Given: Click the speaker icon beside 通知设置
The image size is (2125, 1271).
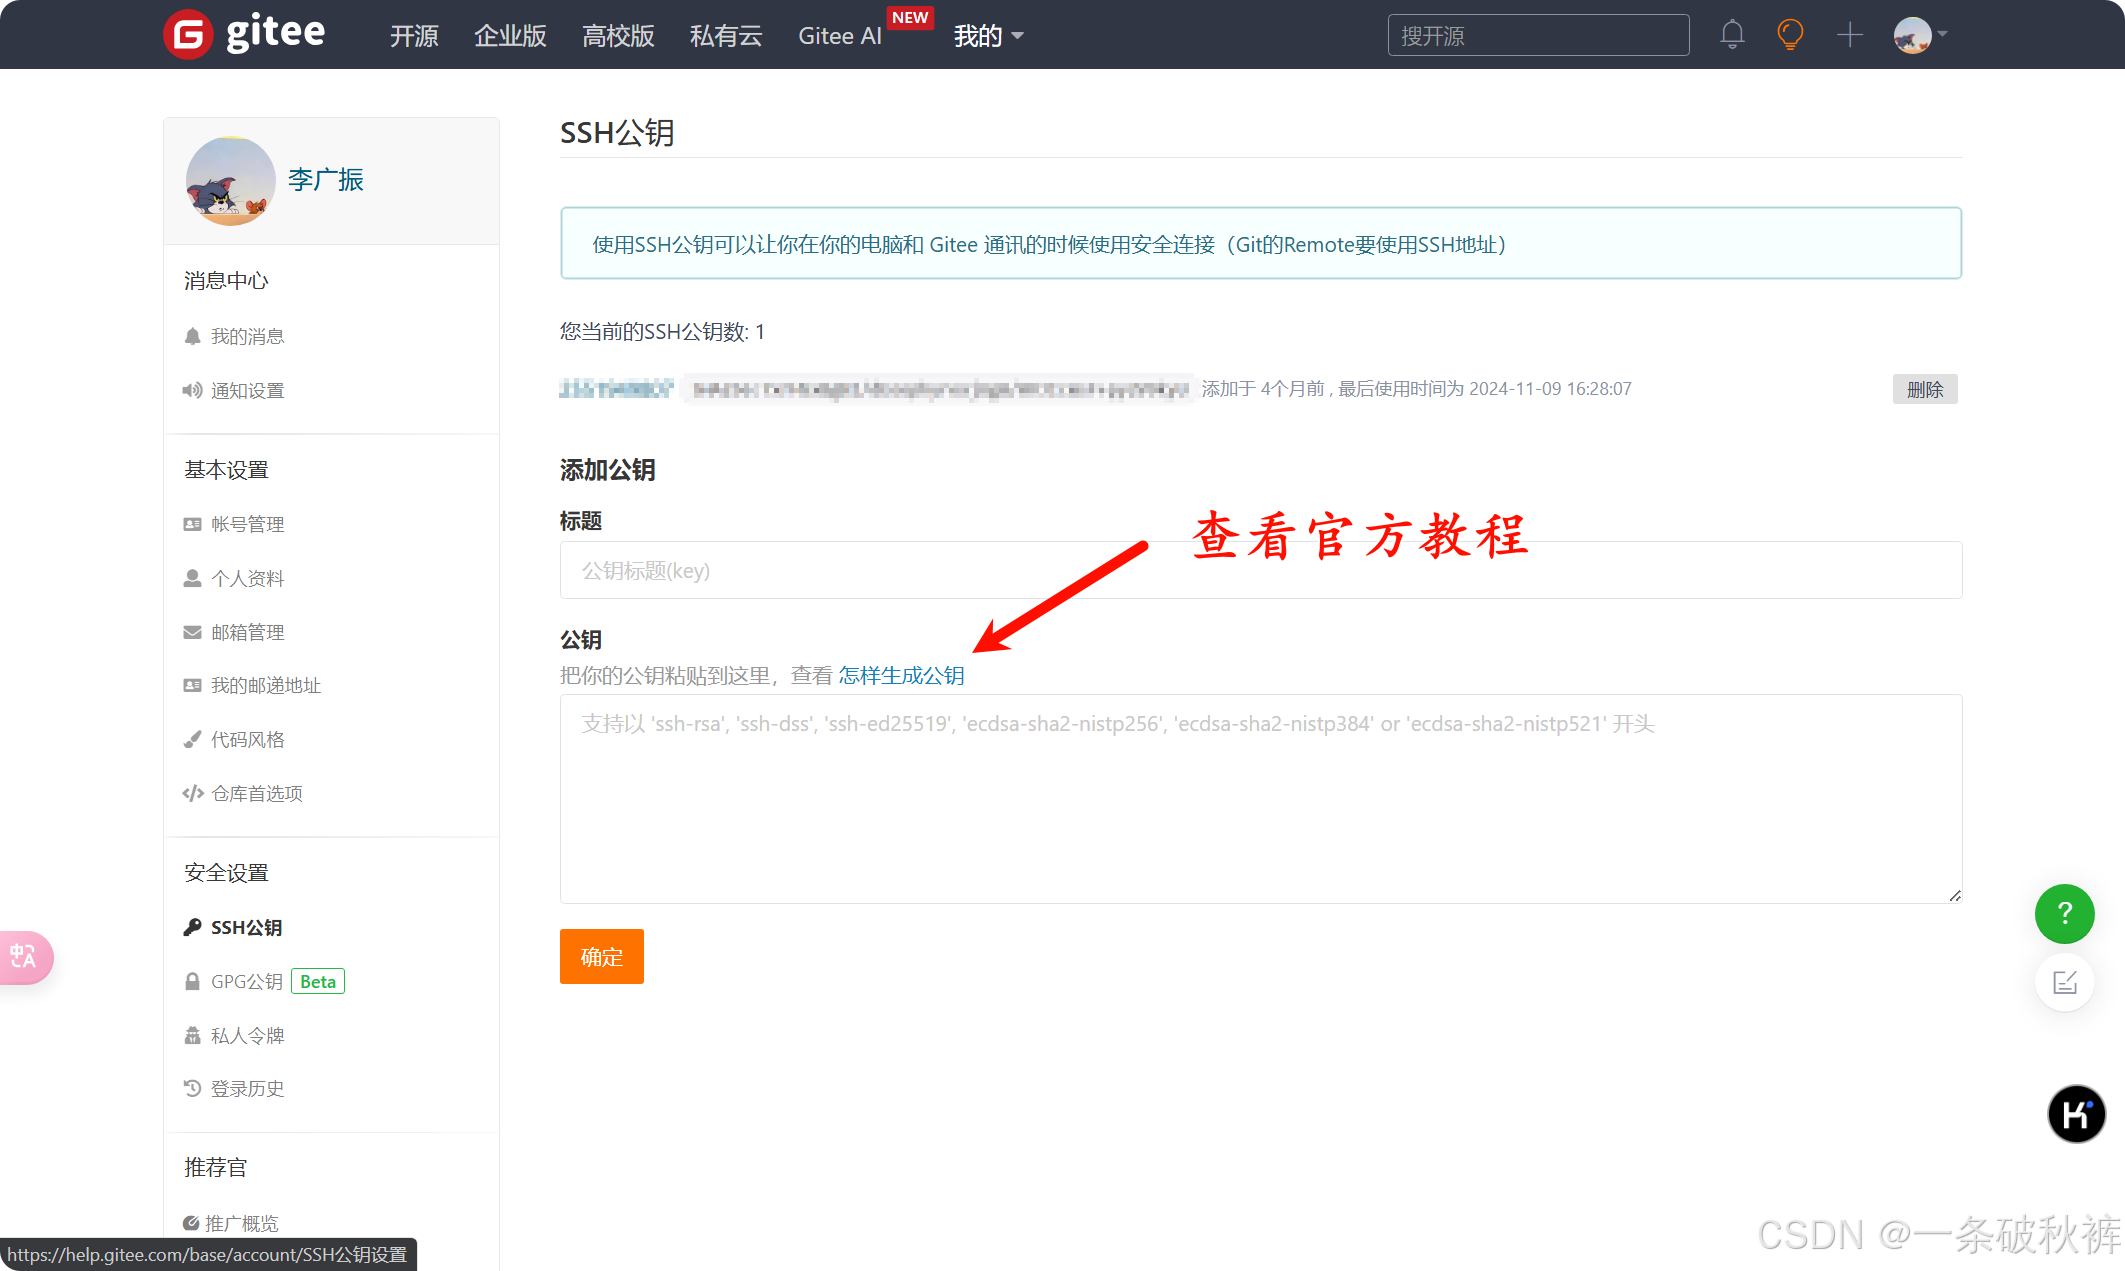Looking at the screenshot, I should 192,390.
